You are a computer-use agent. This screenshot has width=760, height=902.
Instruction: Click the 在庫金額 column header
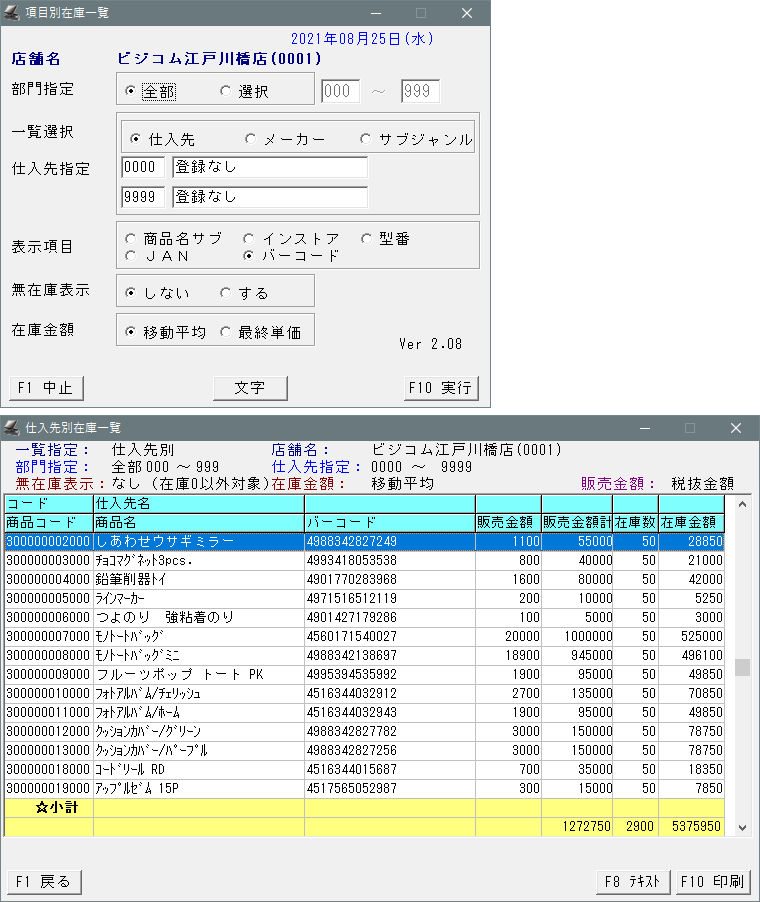click(x=690, y=522)
